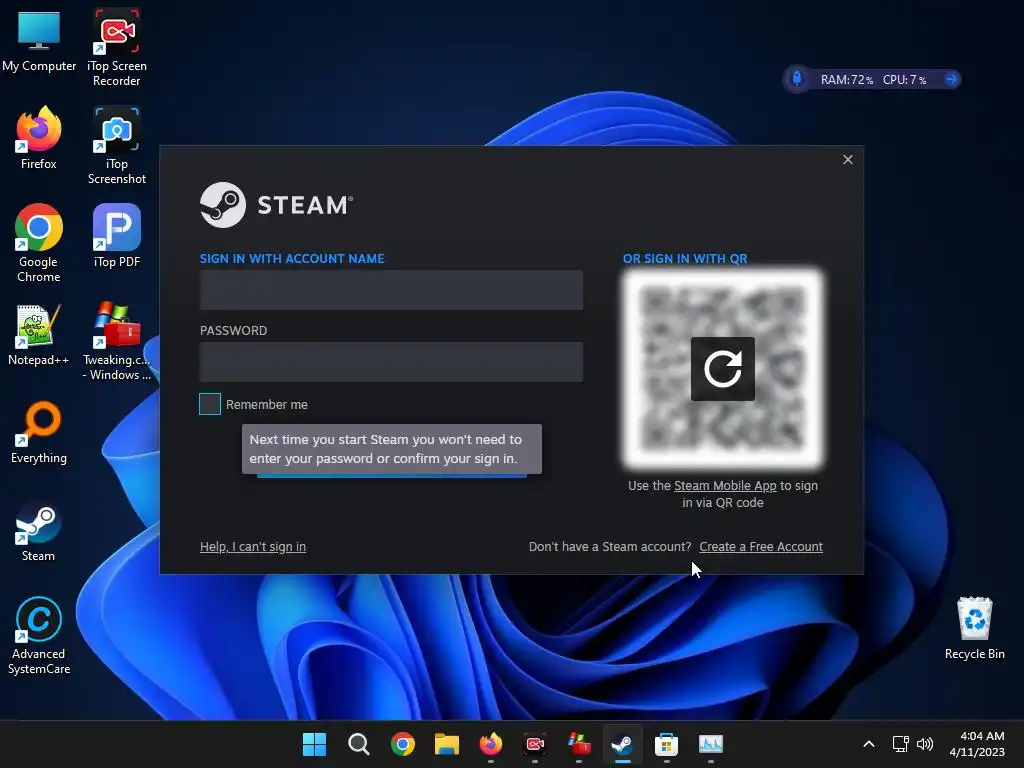Enable the Remember me checkbox
The height and width of the screenshot is (768, 1024).
click(210, 404)
